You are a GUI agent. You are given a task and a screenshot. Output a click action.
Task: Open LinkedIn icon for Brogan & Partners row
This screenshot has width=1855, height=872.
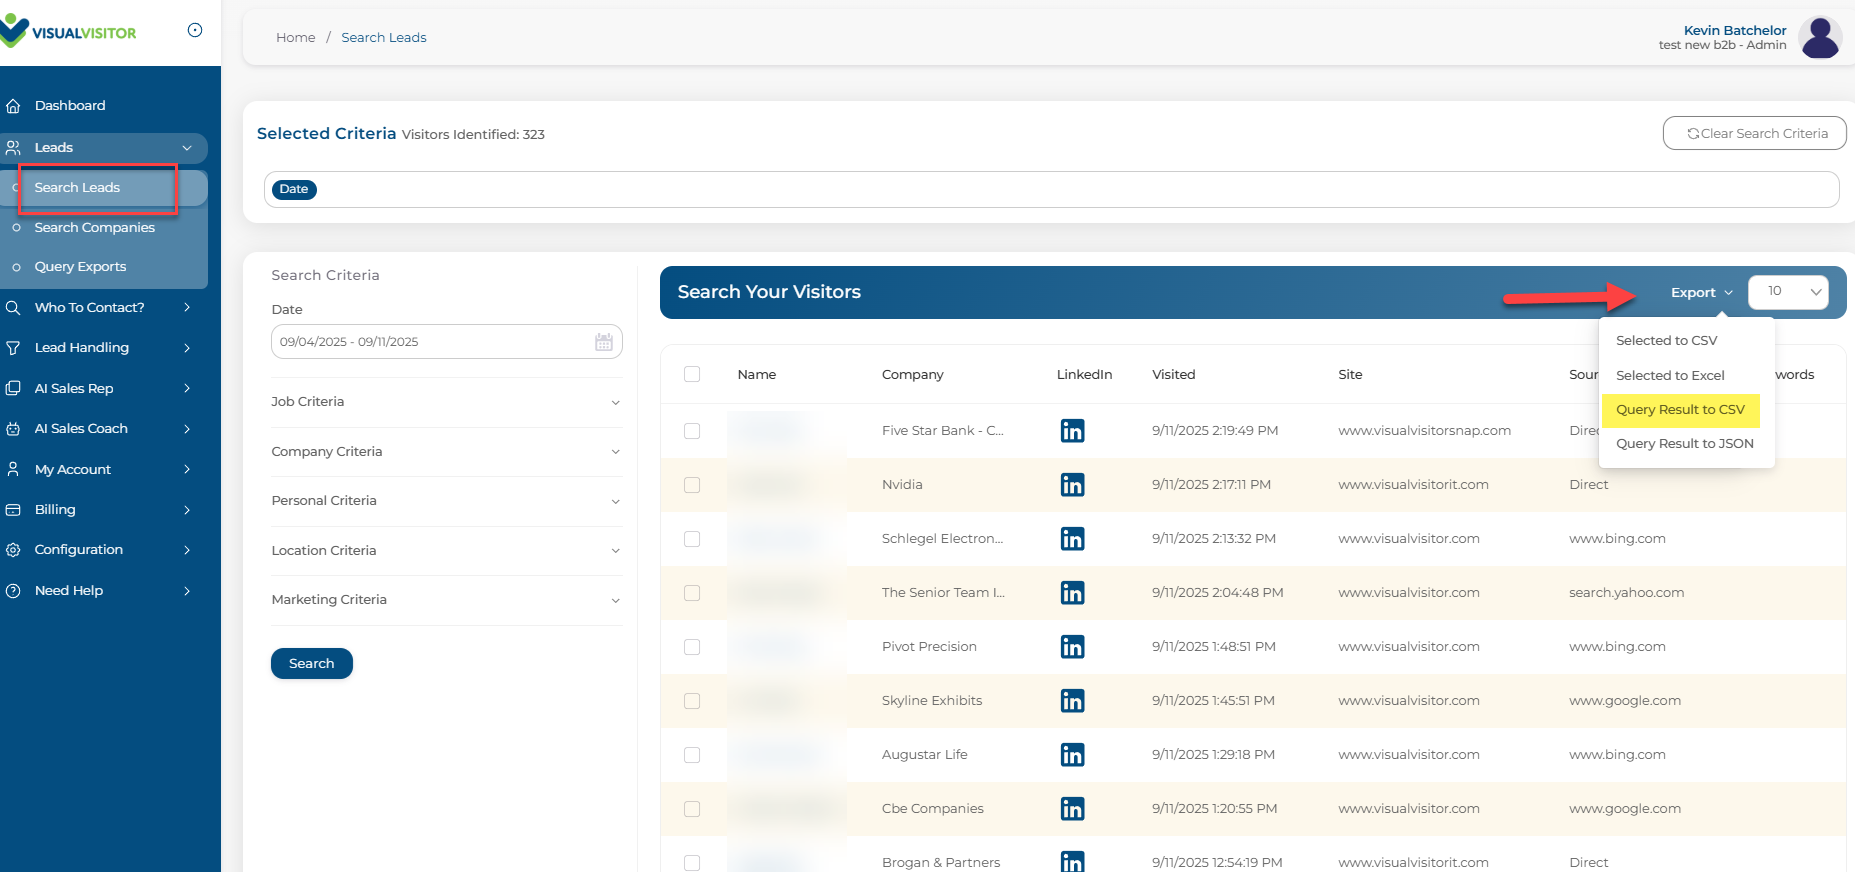(1072, 861)
